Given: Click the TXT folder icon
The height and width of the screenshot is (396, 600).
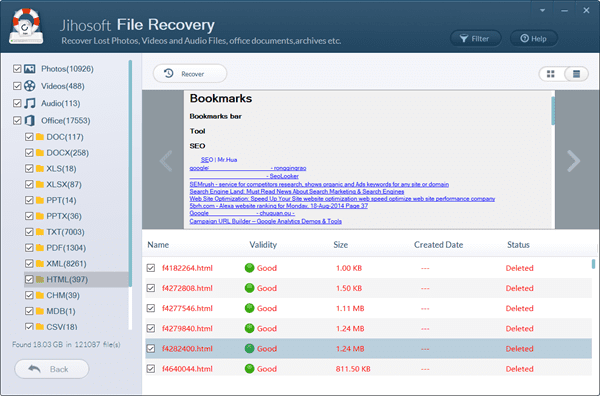Looking at the screenshot, I should tap(40, 232).
